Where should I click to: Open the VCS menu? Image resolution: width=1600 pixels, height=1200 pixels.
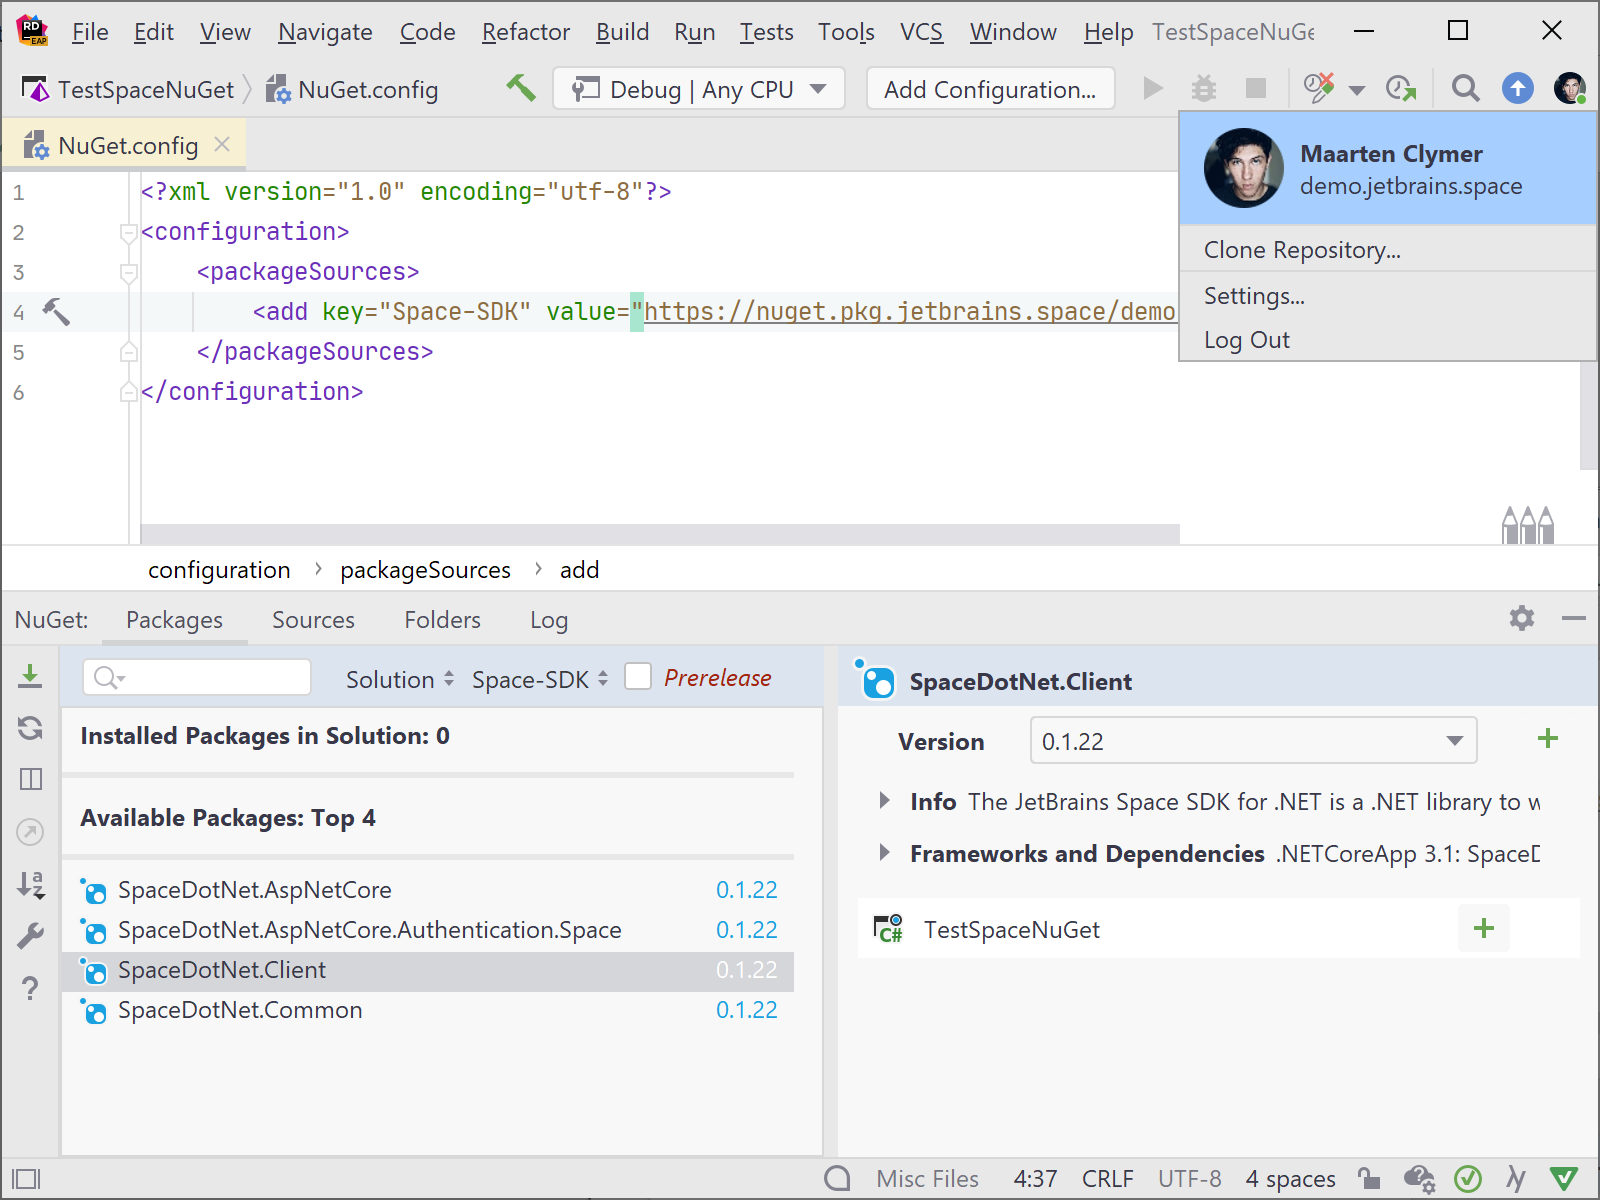[921, 32]
